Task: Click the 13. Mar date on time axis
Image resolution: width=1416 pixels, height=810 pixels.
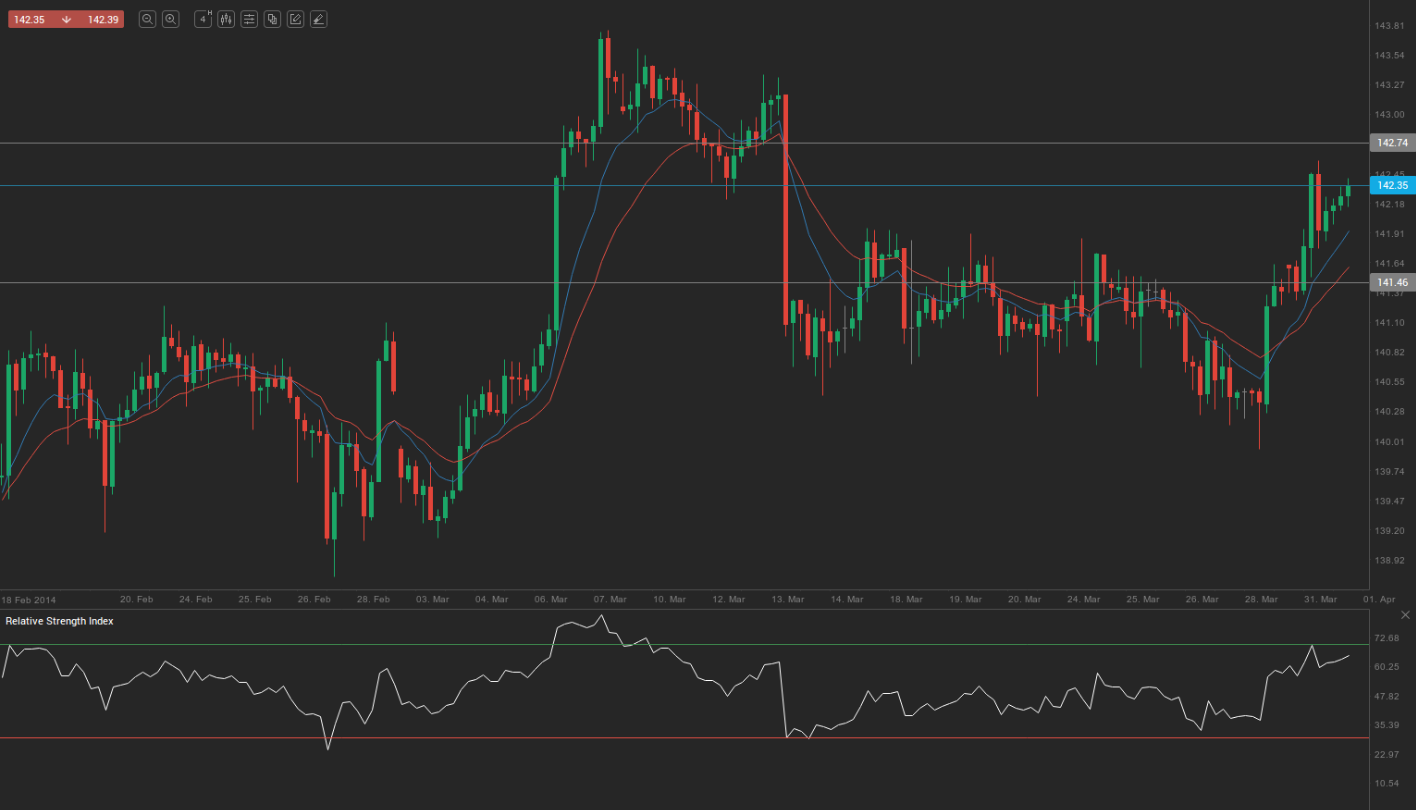Action: click(788, 599)
